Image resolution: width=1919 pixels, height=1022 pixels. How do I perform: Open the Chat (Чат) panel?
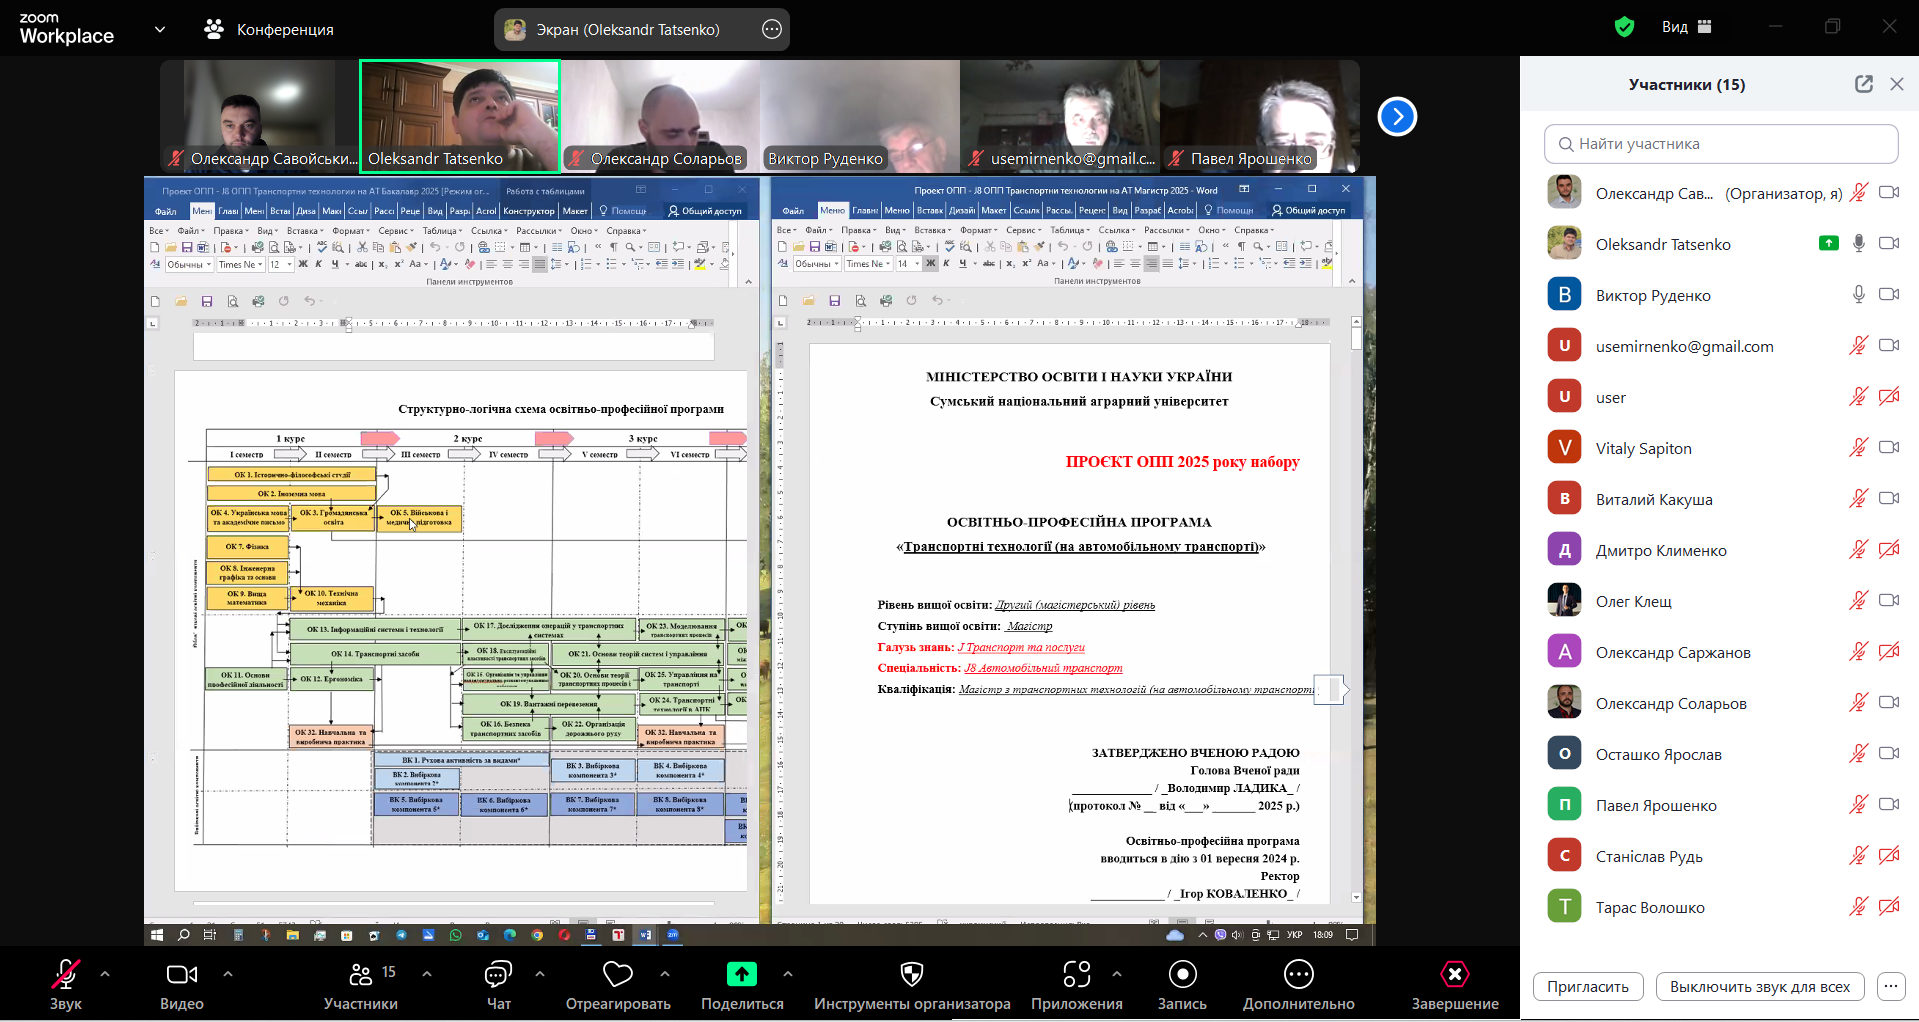(498, 974)
